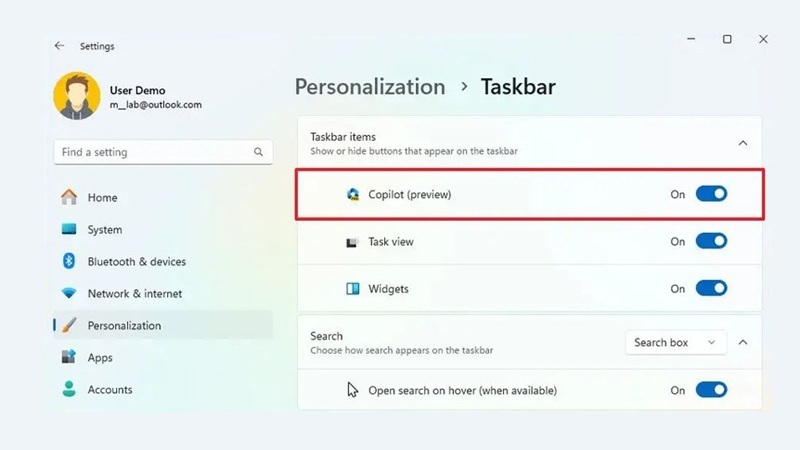The width and height of the screenshot is (800, 450).
Task: Open the System settings page
Action: [104, 229]
